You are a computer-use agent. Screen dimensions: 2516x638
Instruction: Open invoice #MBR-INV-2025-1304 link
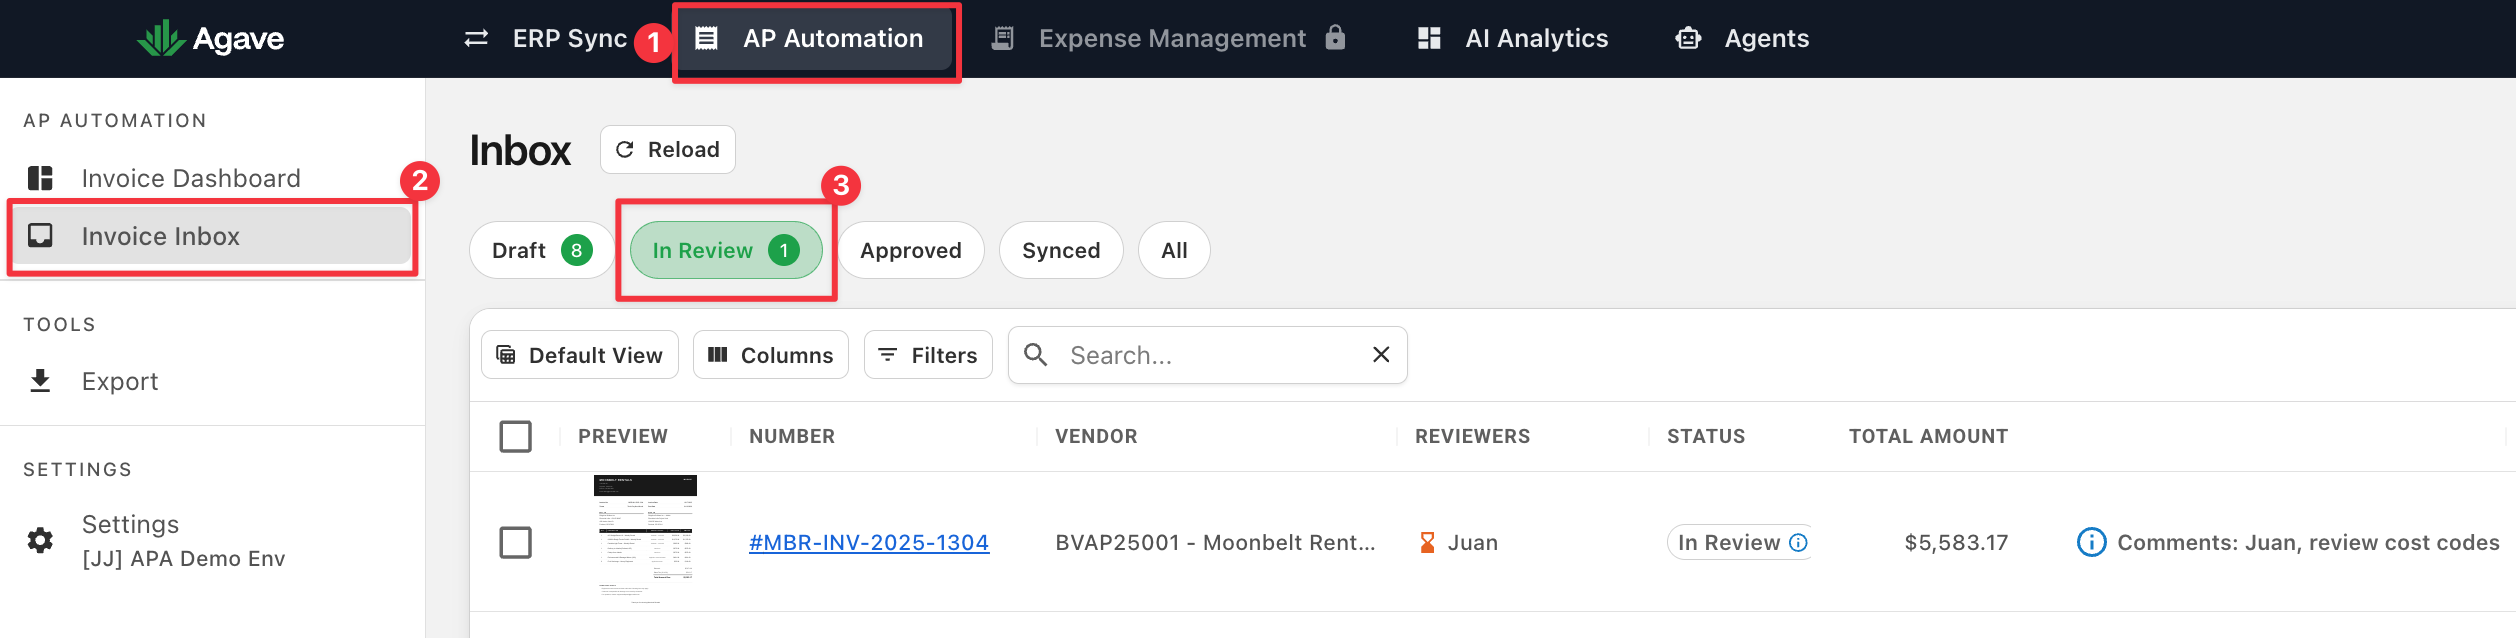click(x=869, y=542)
